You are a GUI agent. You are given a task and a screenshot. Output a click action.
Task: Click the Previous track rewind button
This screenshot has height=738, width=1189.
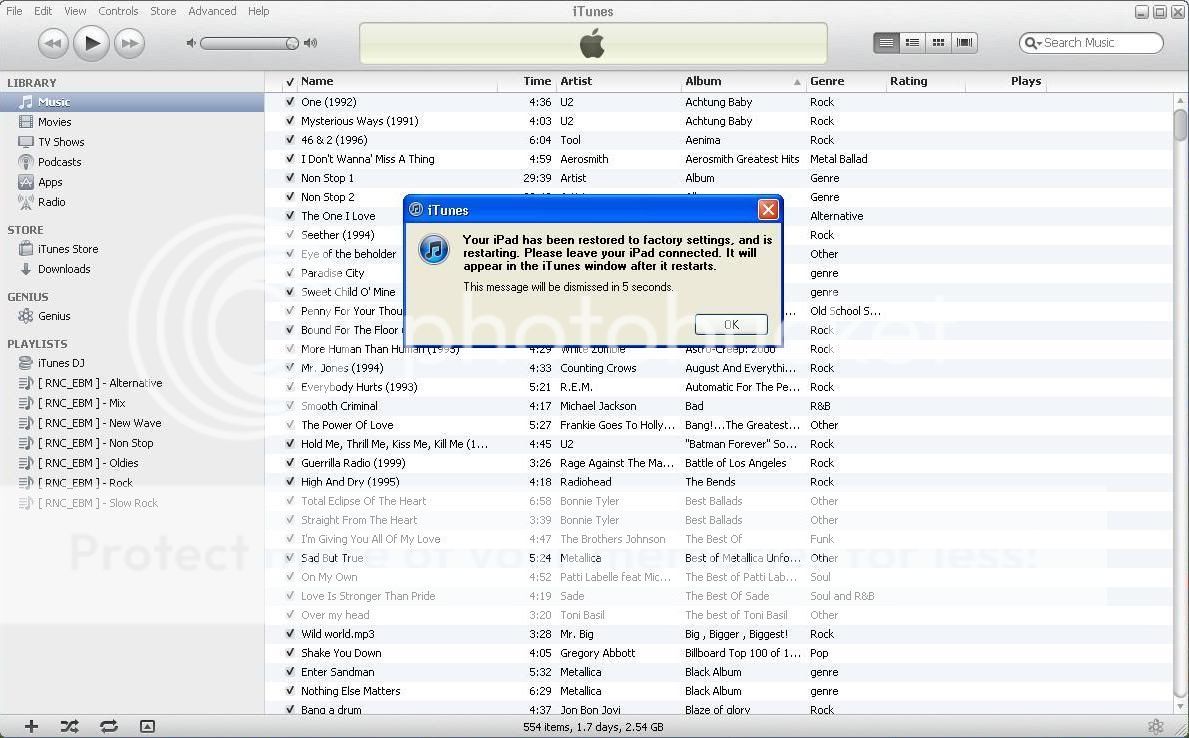click(x=53, y=43)
